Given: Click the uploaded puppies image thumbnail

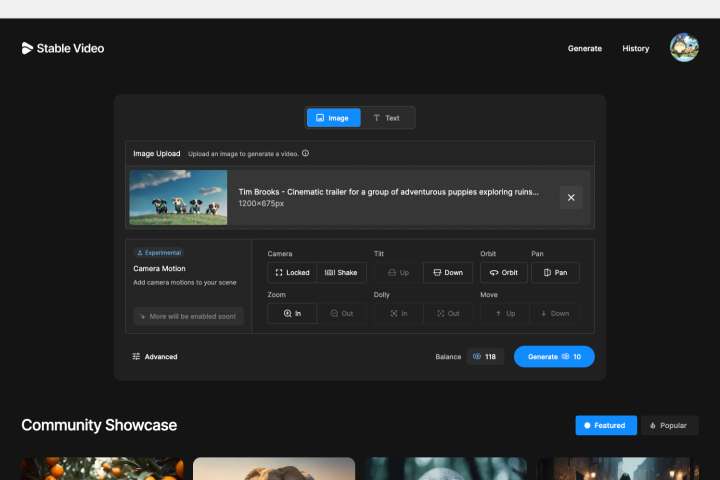Looking at the screenshot, I should [x=178, y=197].
